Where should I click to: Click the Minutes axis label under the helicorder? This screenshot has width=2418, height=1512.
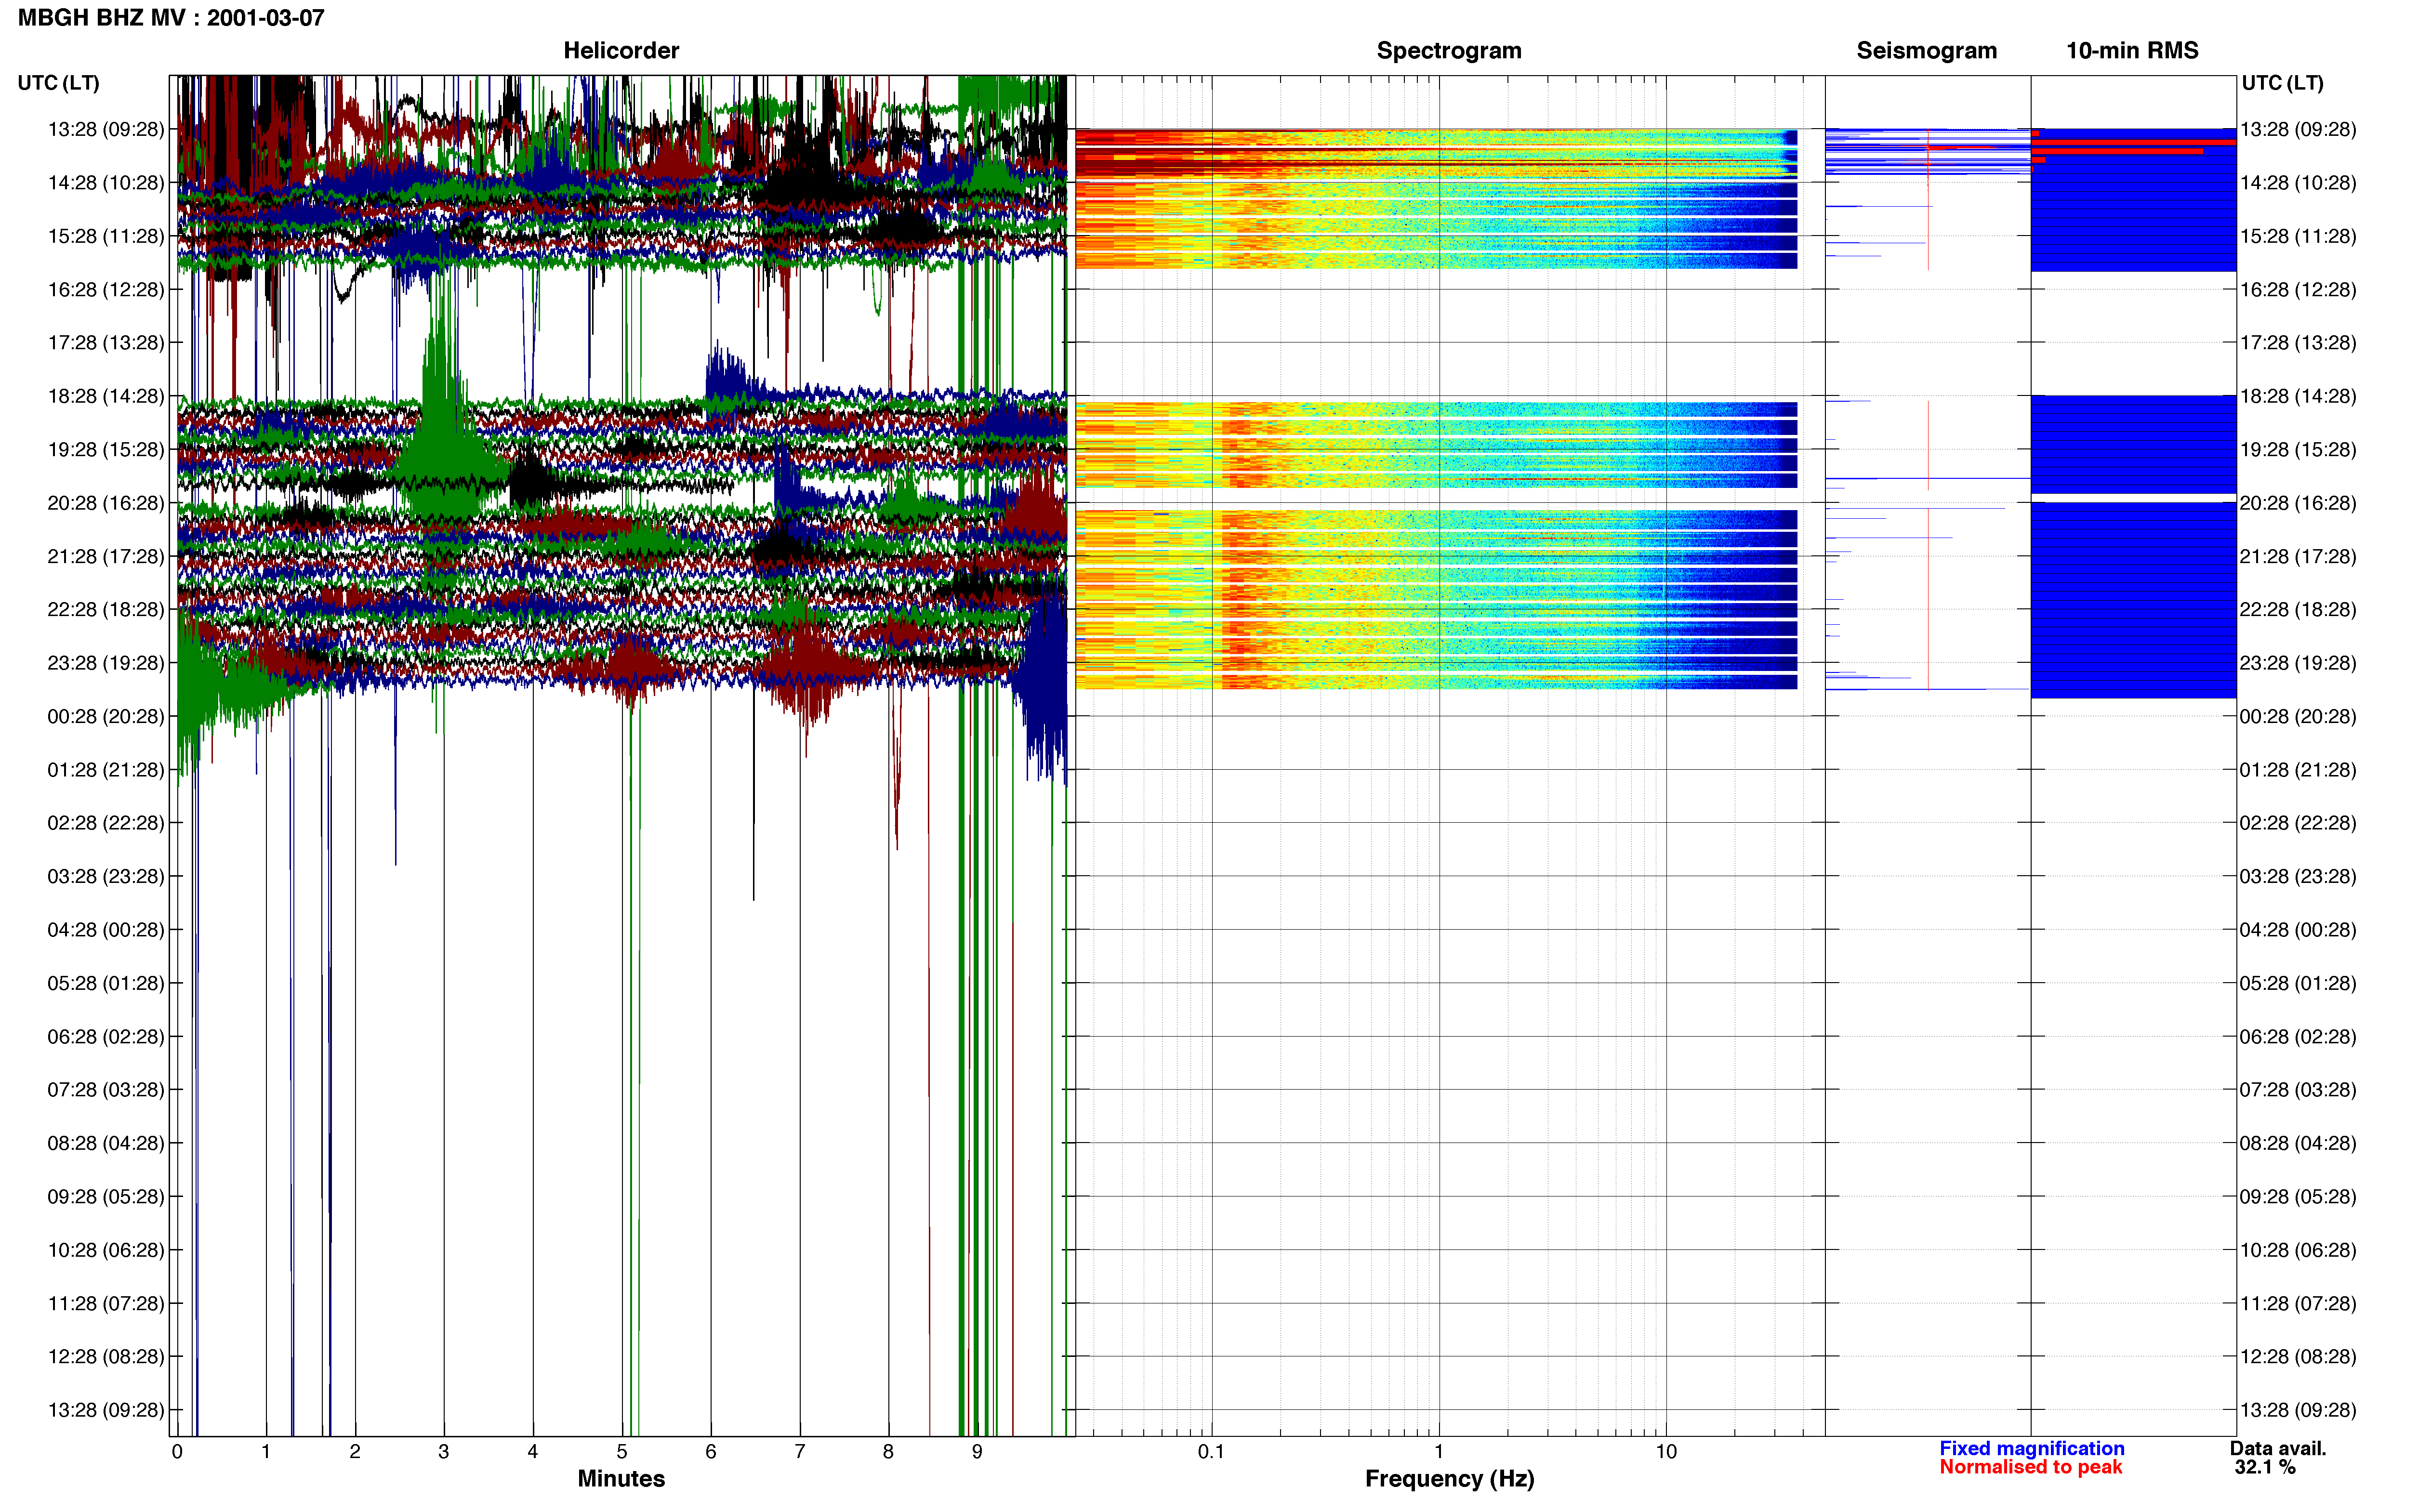coord(621,1479)
